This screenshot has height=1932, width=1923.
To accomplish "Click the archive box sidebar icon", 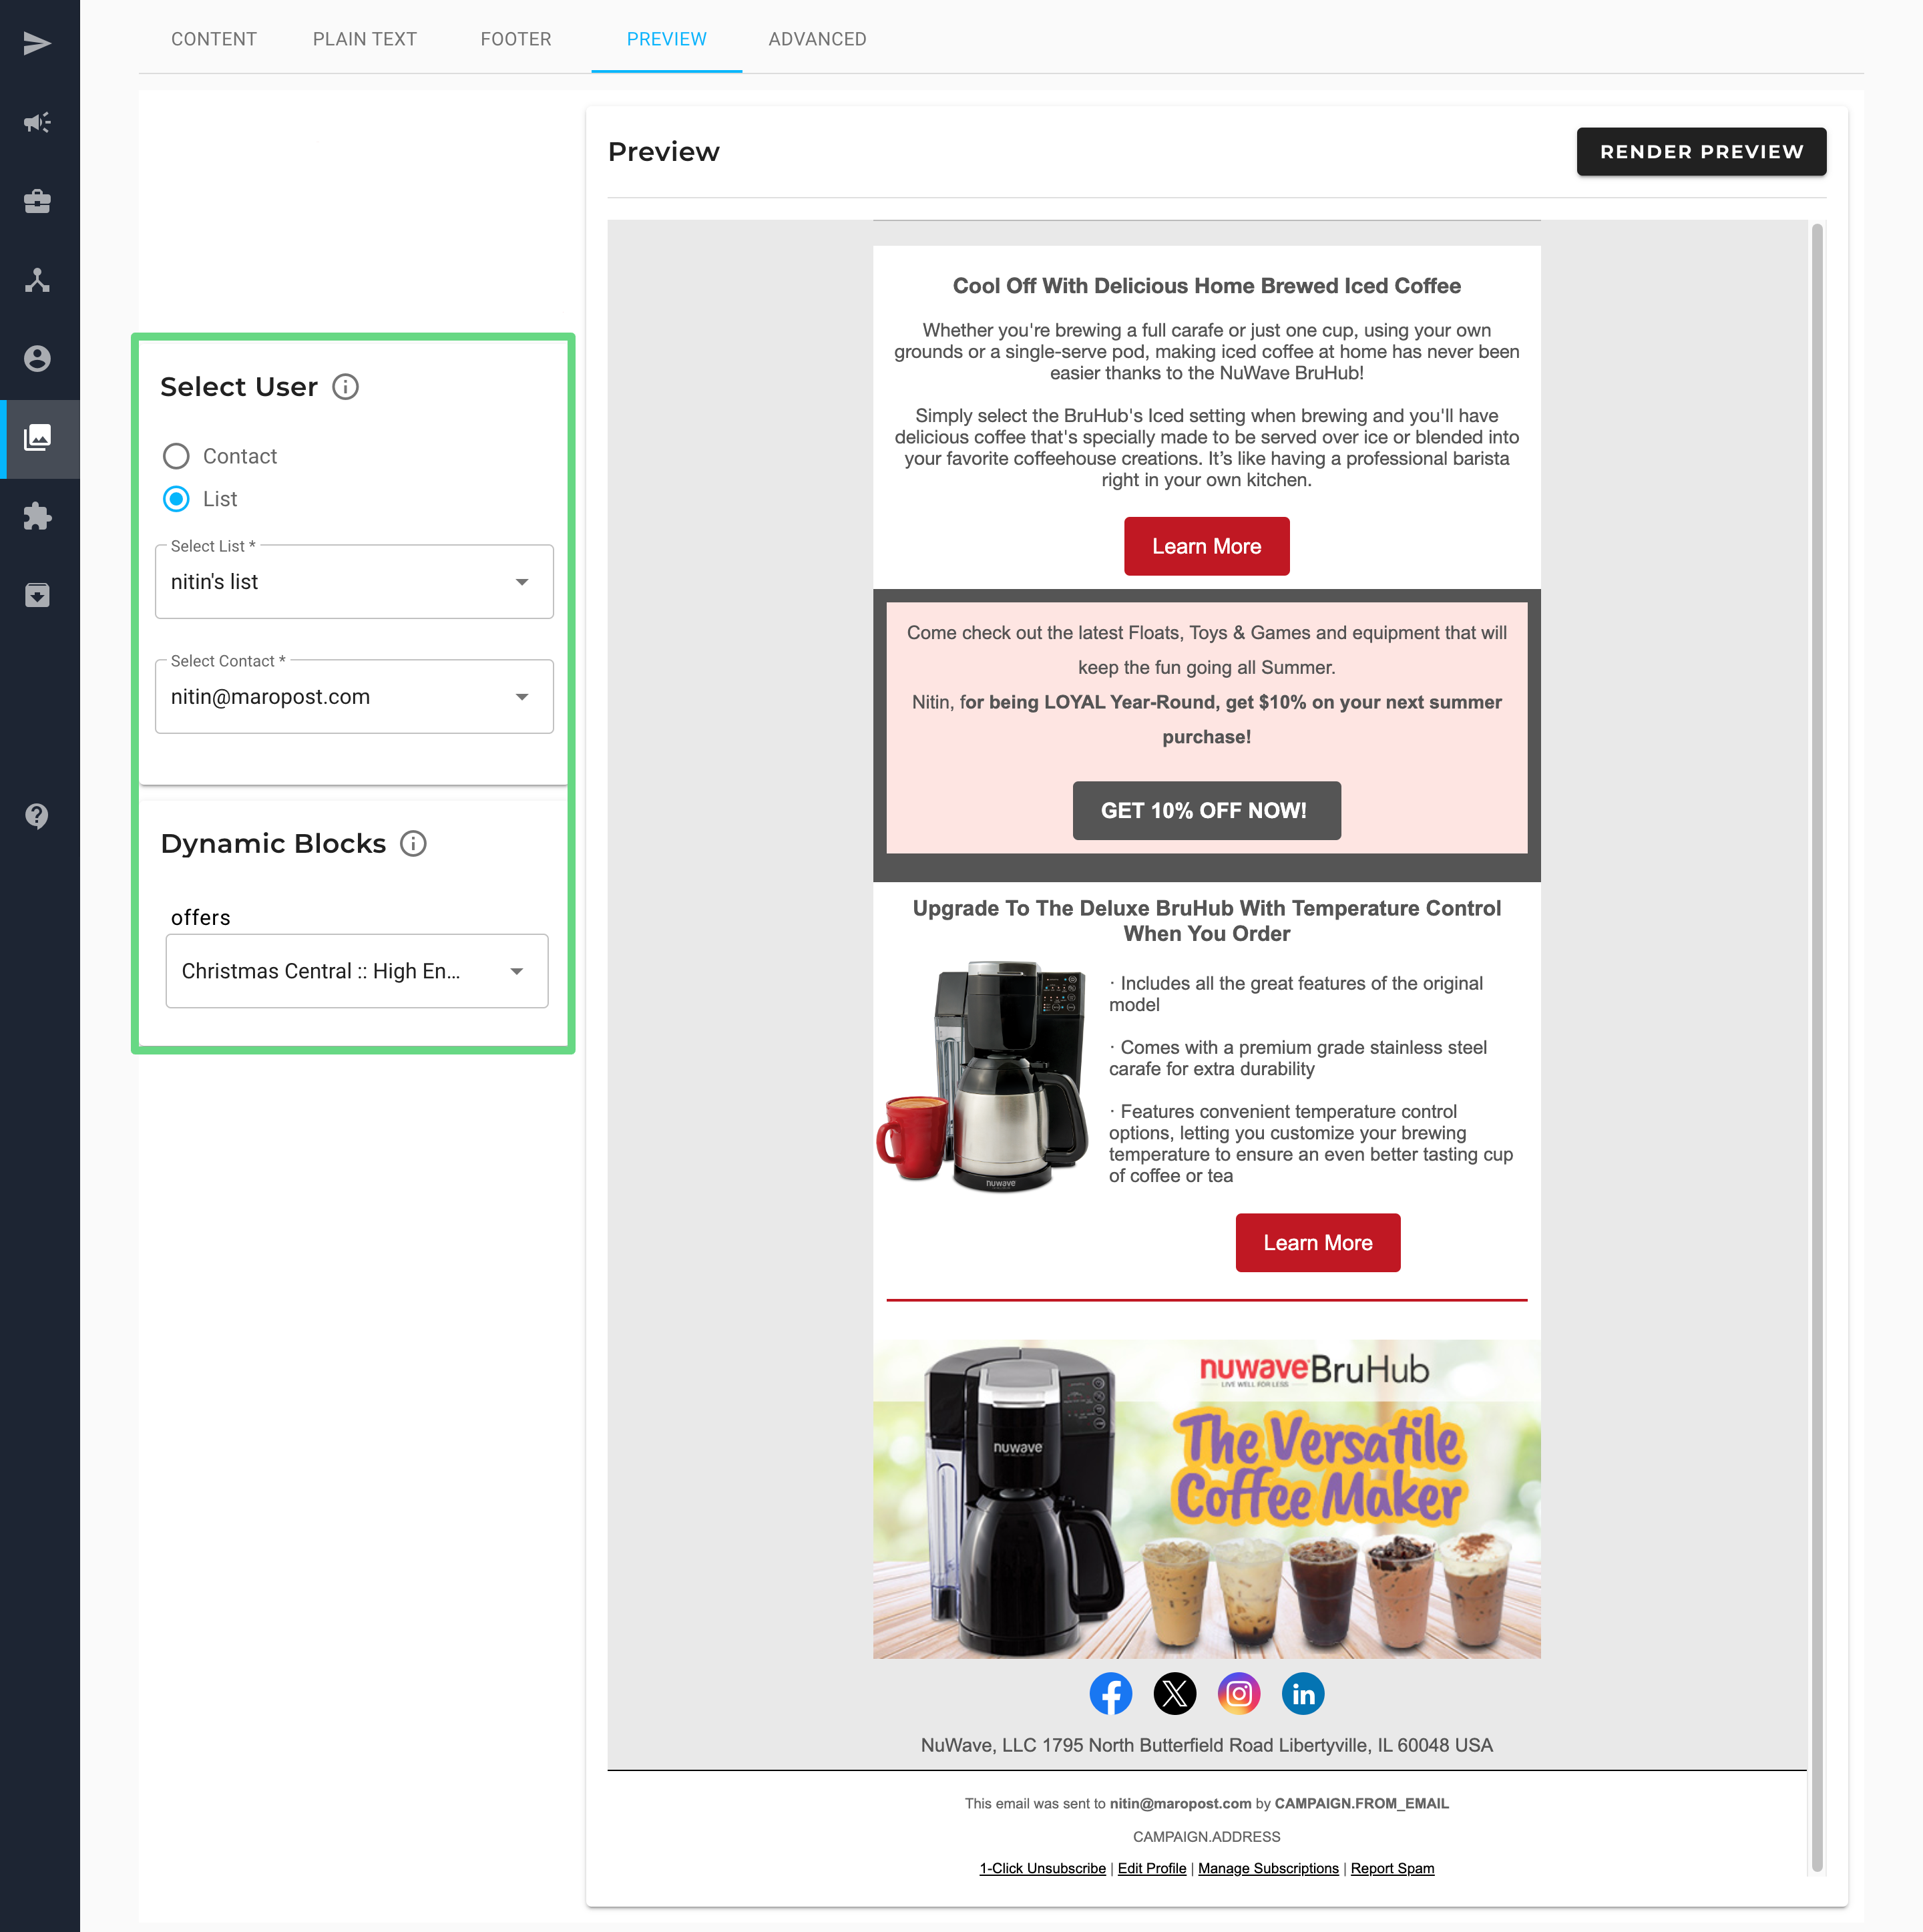I will [37, 595].
